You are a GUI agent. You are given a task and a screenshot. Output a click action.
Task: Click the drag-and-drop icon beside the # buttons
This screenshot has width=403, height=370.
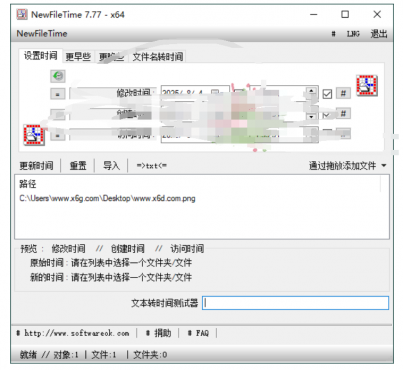click(x=367, y=85)
